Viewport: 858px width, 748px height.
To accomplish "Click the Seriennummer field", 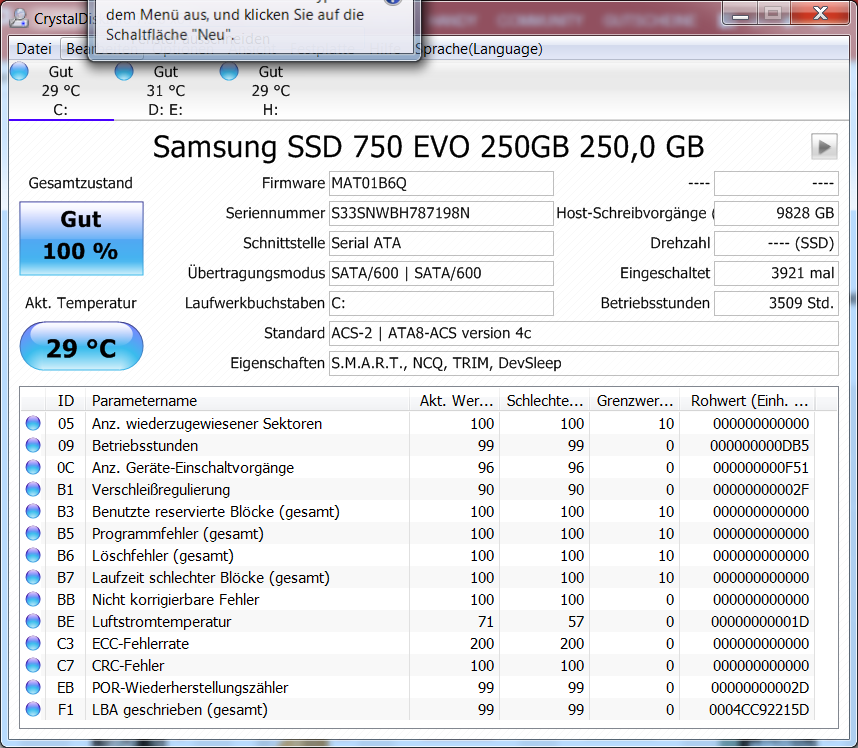I will click(x=441, y=213).
